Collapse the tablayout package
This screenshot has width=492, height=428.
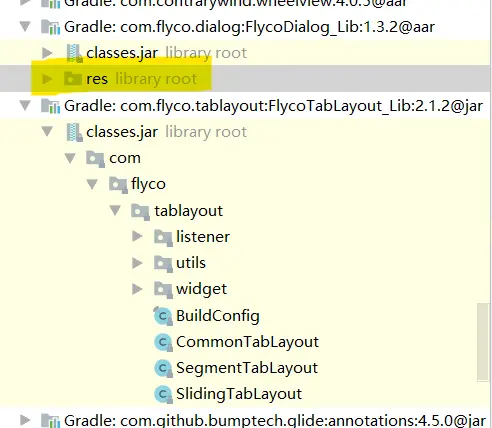[x=115, y=210]
